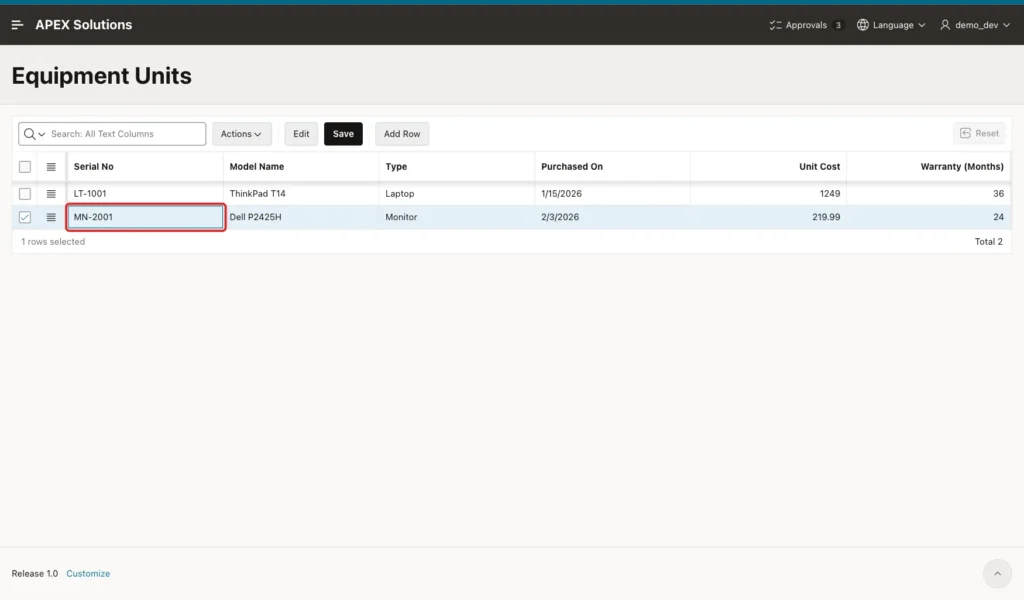This screenshot has width=1024, height=600.
Task: Click the Save button
Action: [x=343, y=134]
